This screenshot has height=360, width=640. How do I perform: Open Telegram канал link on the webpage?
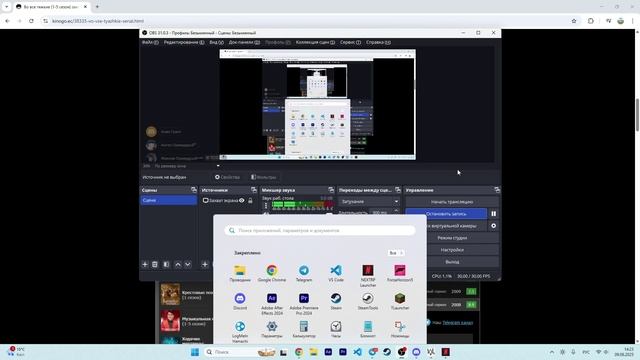(x=457, y=322)
